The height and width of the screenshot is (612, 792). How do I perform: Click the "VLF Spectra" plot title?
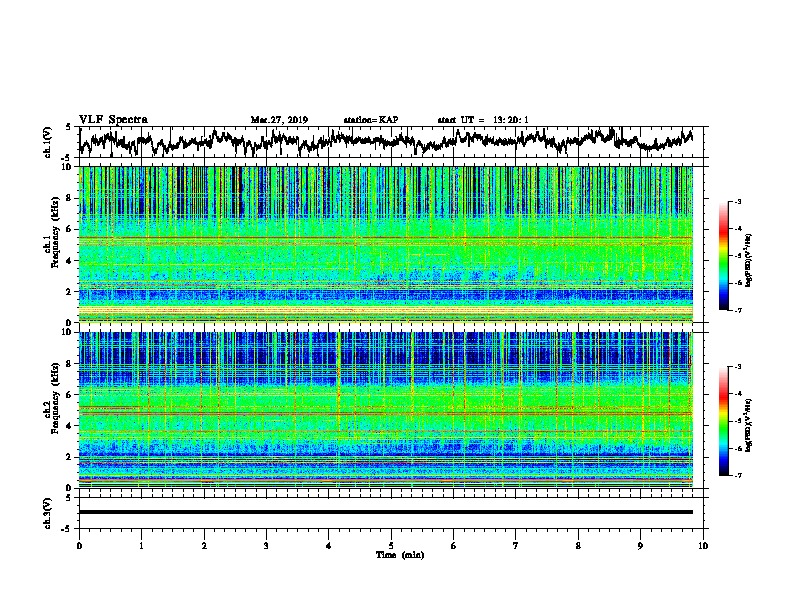coord(113,119)
